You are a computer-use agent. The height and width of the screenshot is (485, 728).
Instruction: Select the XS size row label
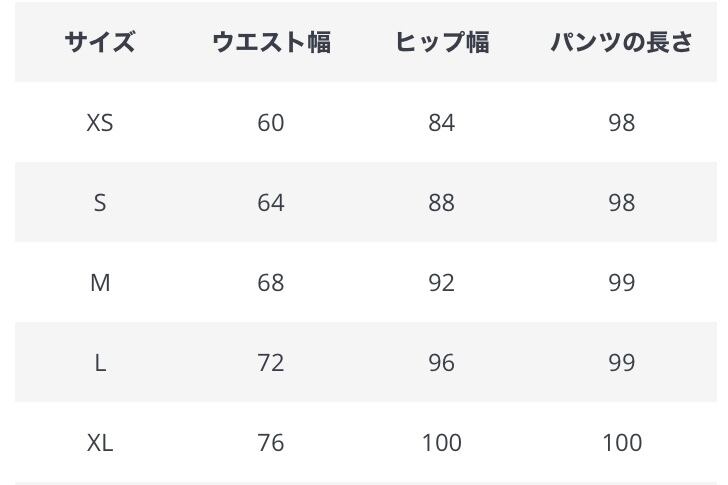100,123
